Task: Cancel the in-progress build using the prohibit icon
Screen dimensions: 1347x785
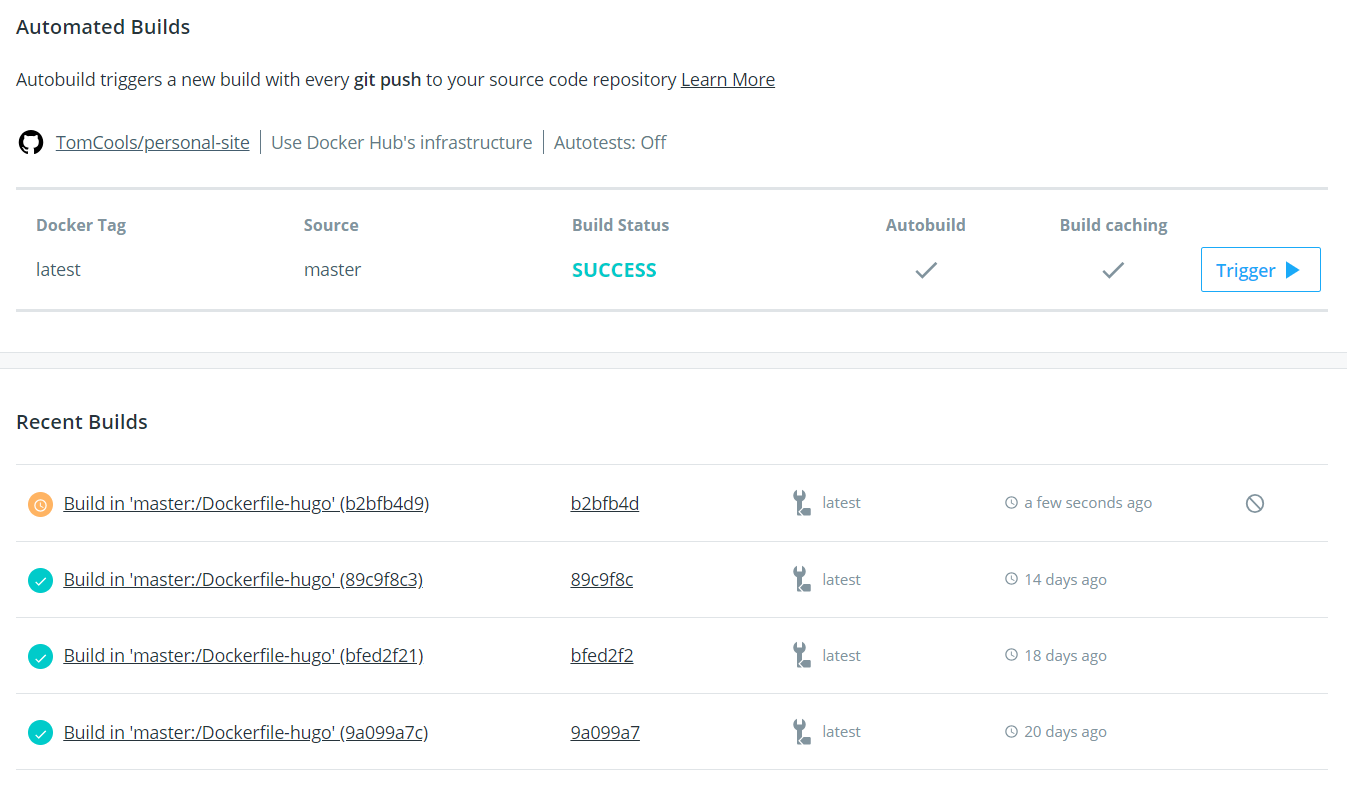Action: [x=1255, y=503]
